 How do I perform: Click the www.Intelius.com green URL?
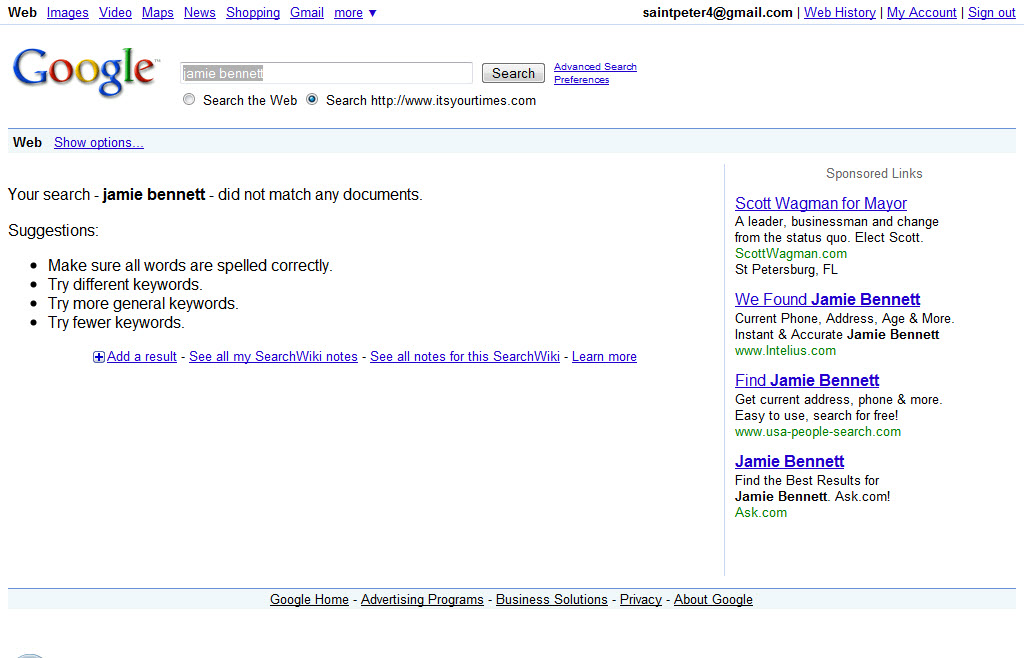(785, 351)
